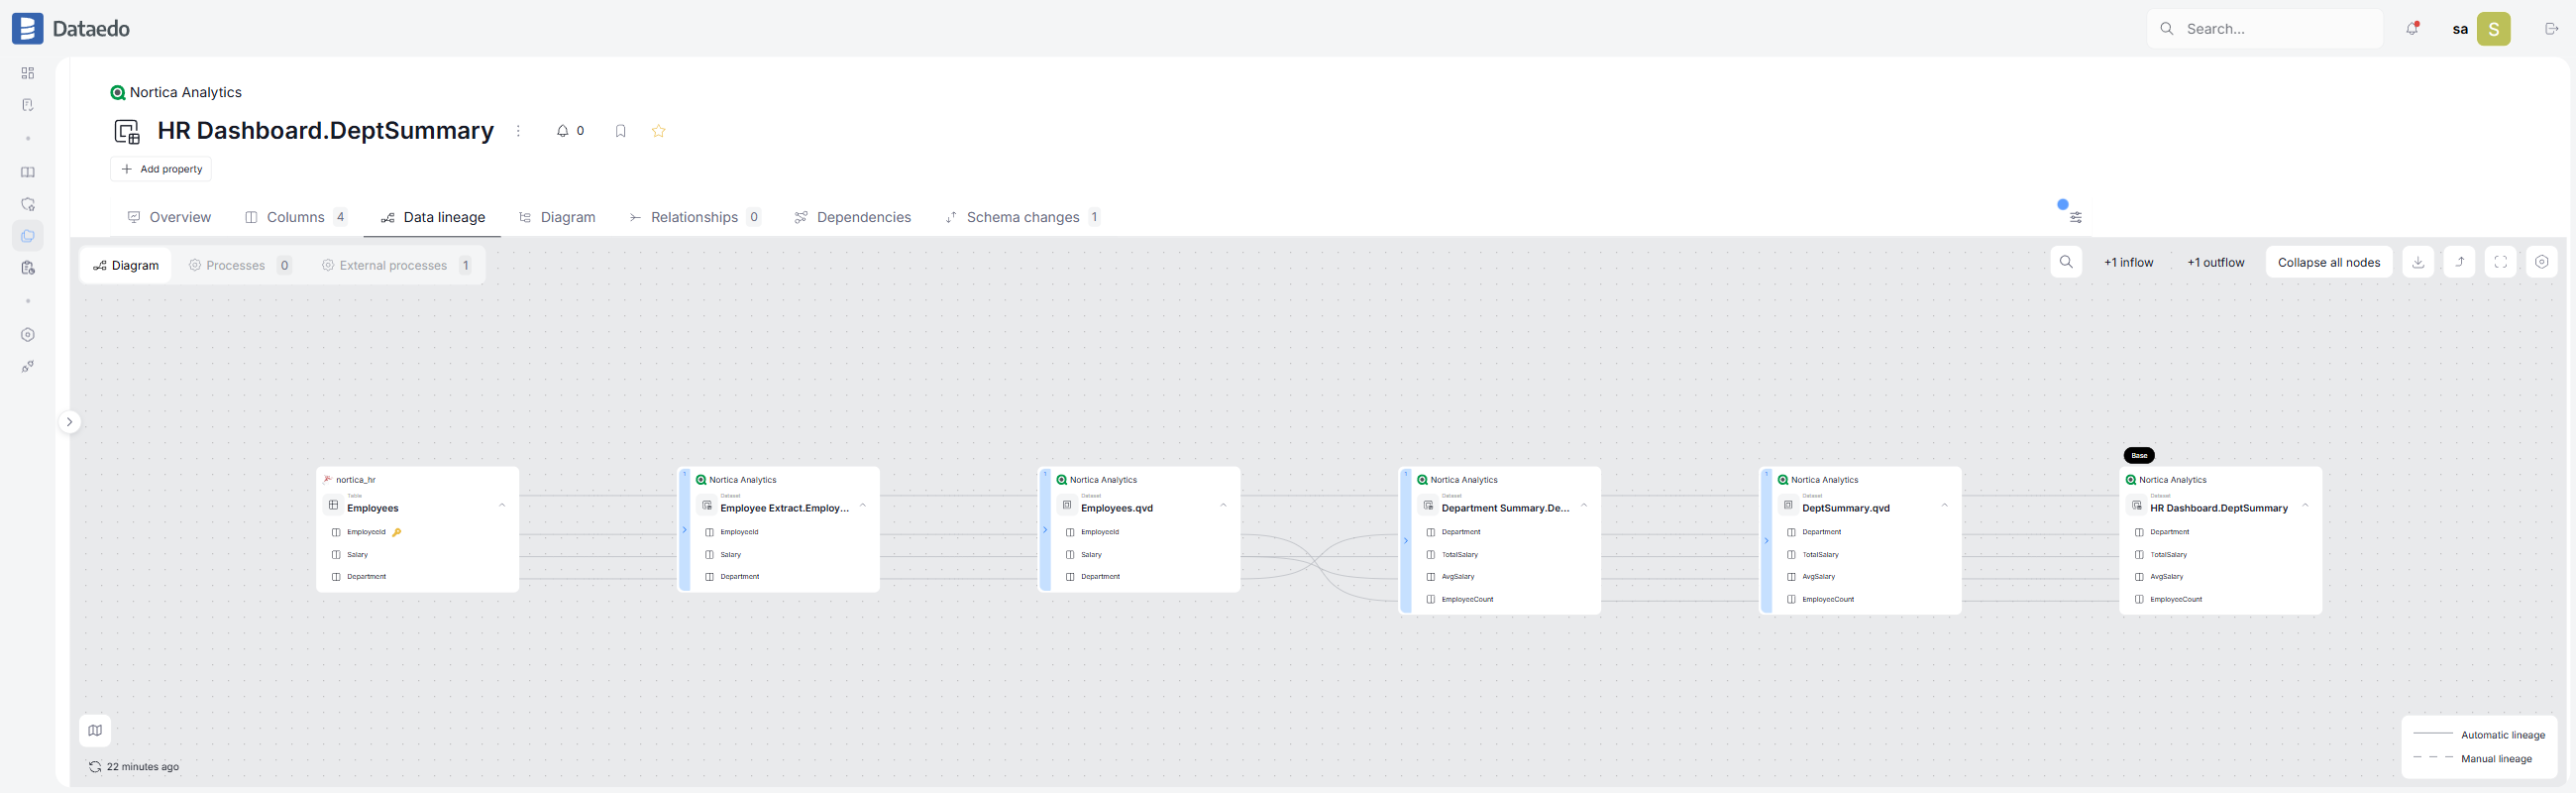Click the subscription bell showing 0
Image resolution: width=2576 pixels, height=793 pixels.
[x=570, y=131]
